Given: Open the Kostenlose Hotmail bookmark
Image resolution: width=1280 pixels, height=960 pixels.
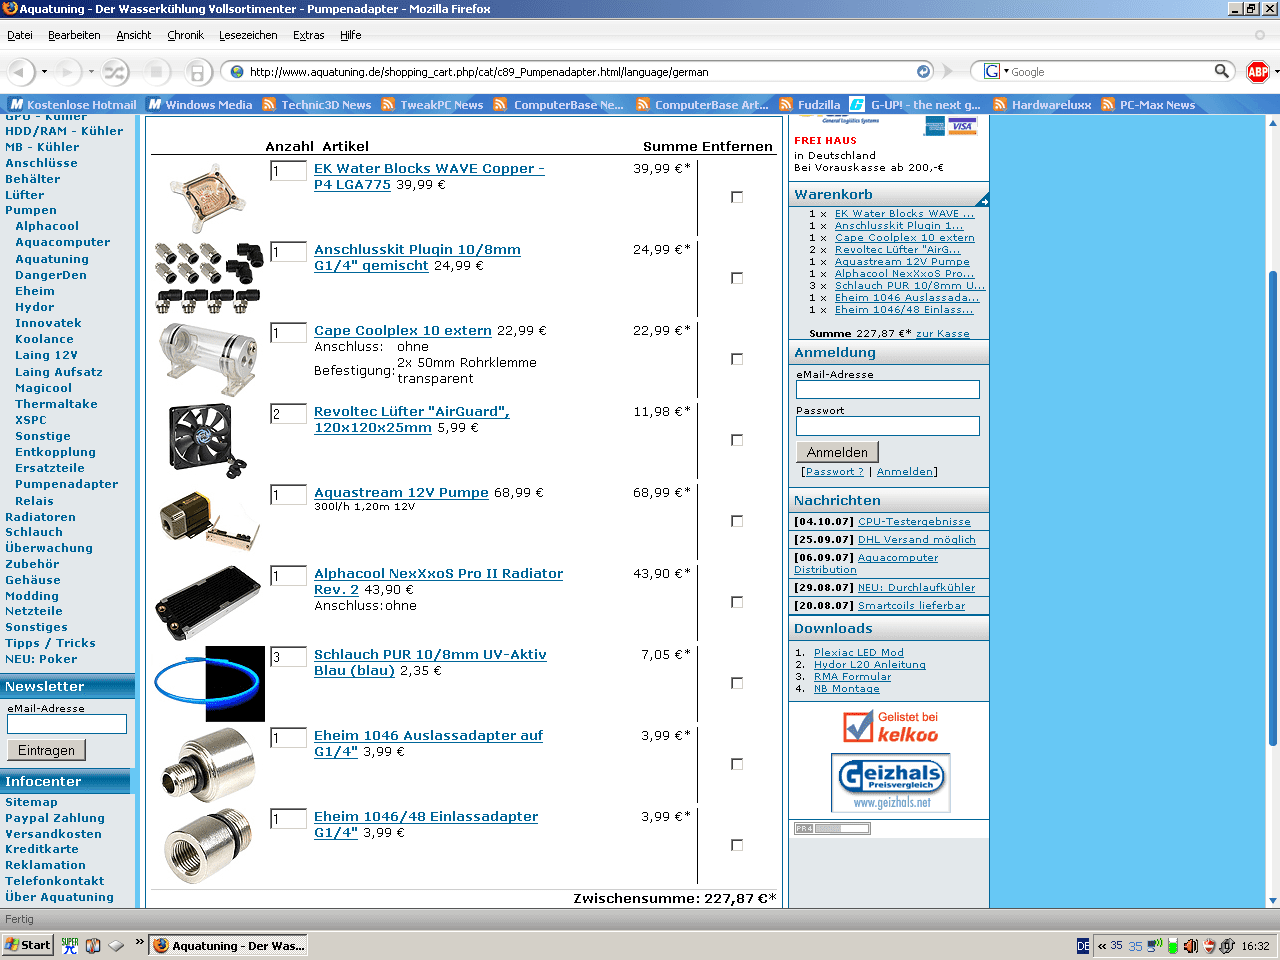Looking at the screenshot, I should click(73, 104).
